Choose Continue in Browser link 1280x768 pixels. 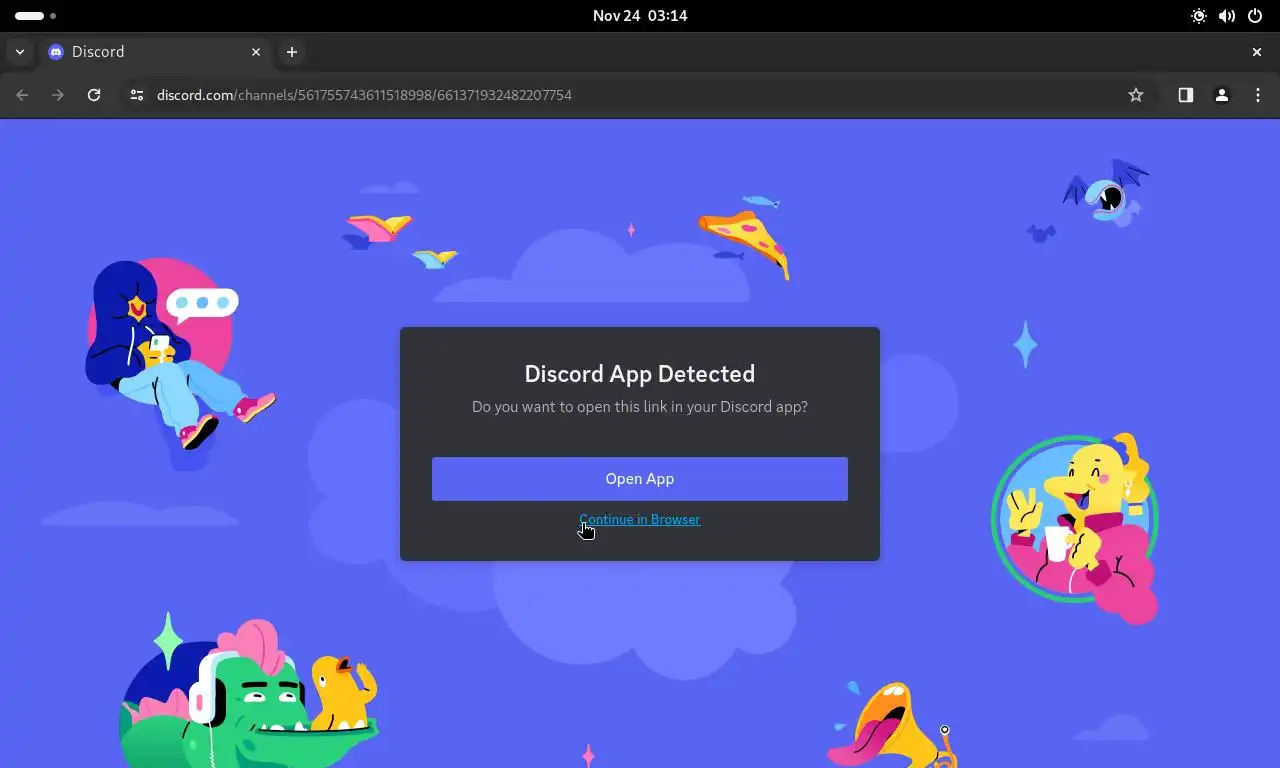[x=640, y=519]
